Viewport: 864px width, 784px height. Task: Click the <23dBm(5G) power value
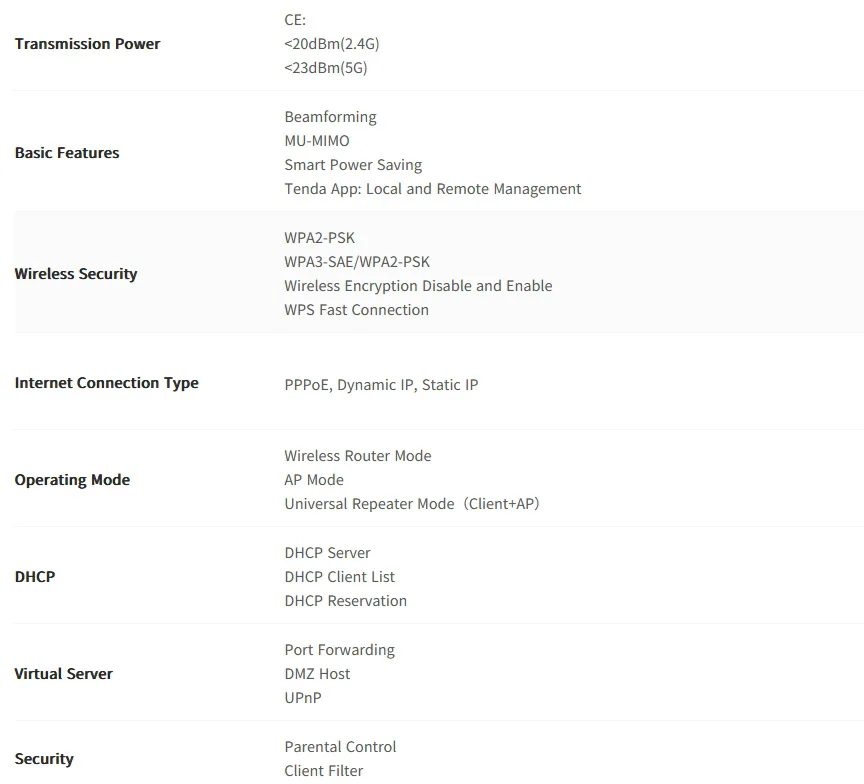click(x=332, y=68)
